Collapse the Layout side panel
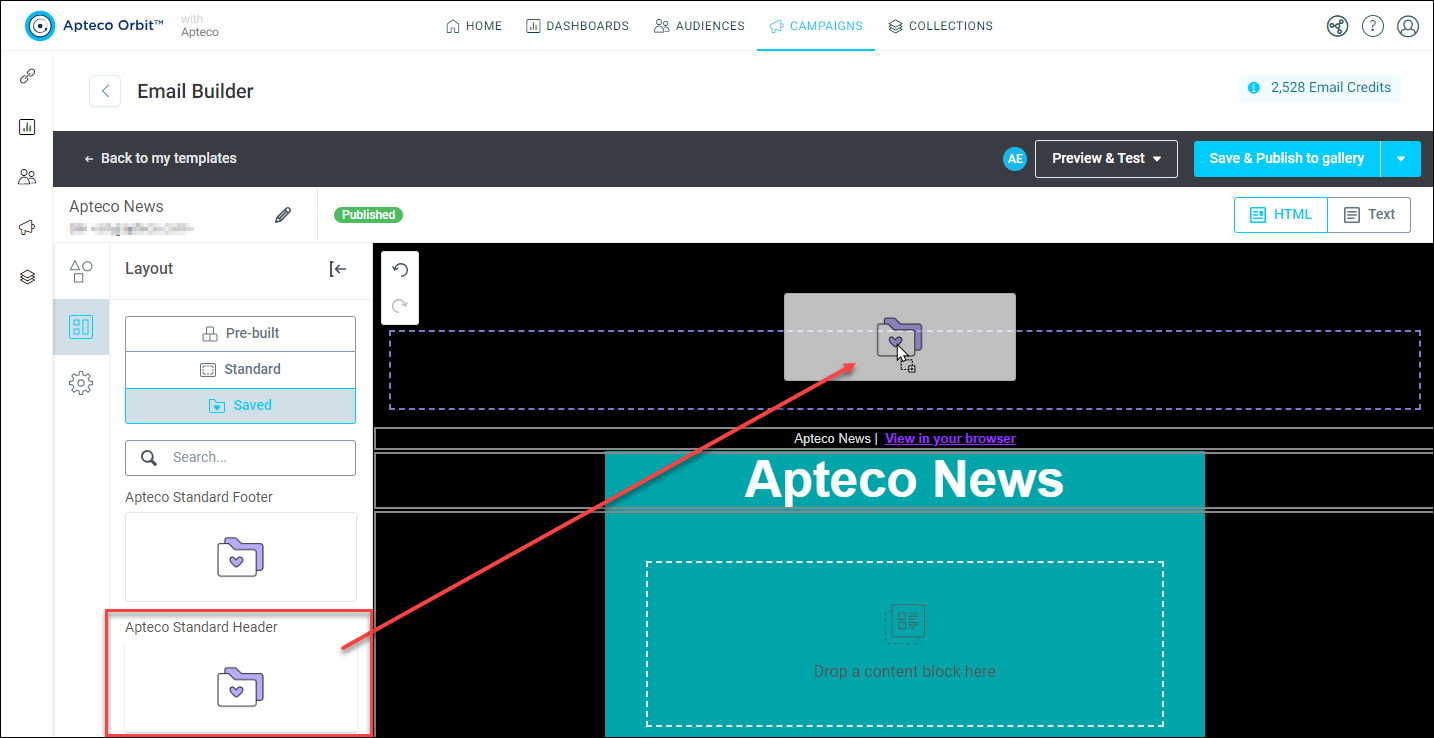Image resolution: width=1434 pixels, height=738 pixels. [338, 269]
